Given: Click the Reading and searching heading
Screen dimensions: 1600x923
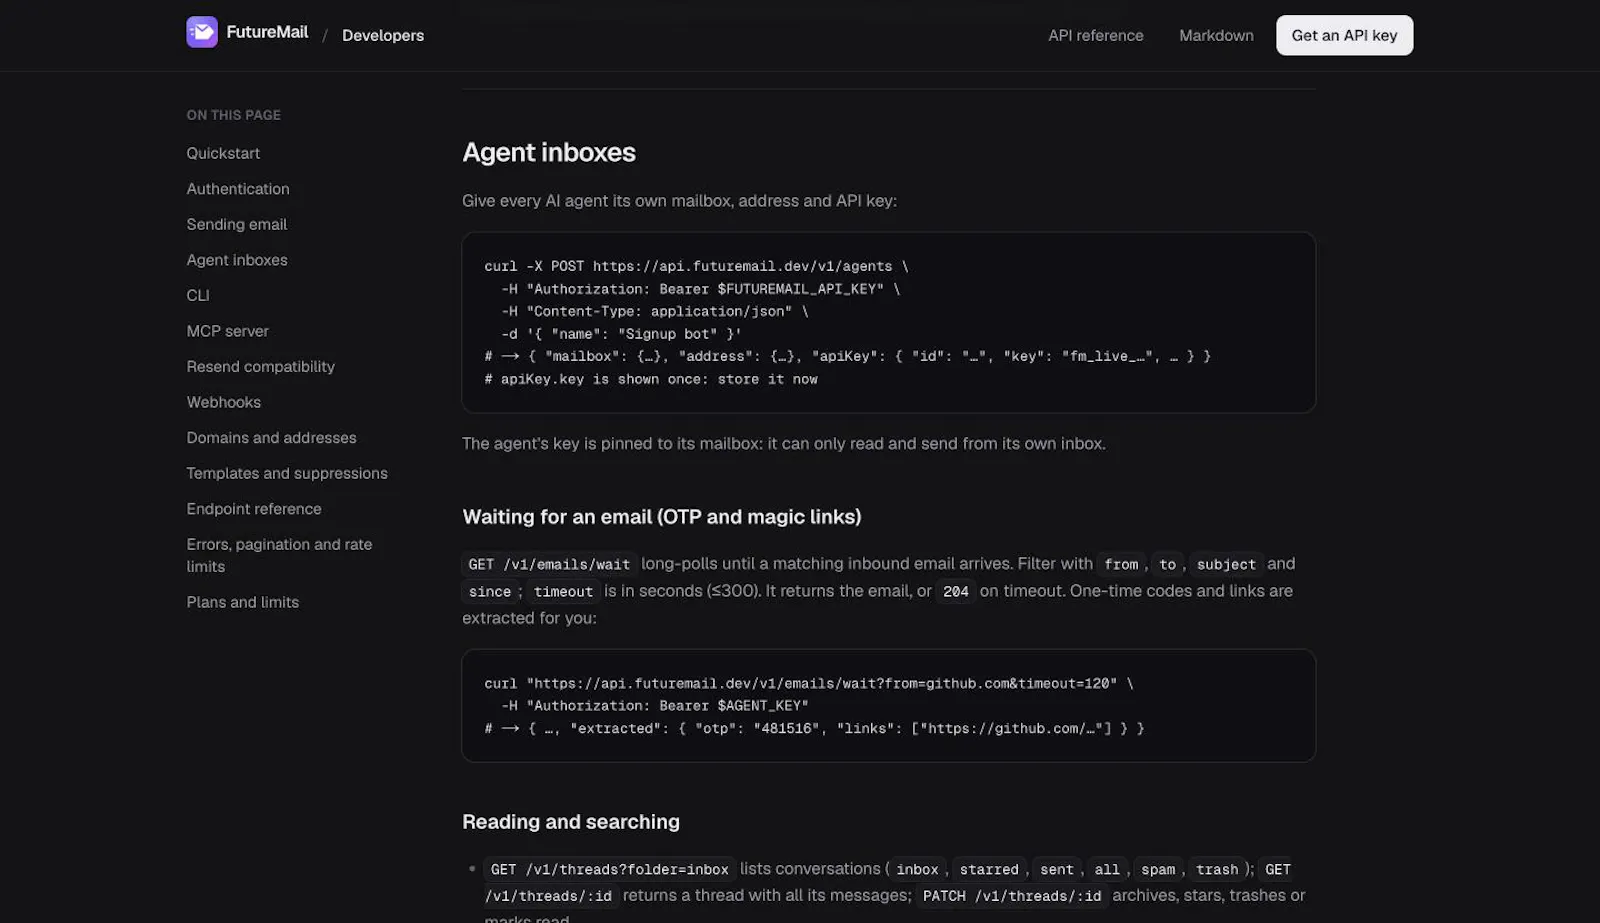Looking at the screenshot, I should [571, 822].
